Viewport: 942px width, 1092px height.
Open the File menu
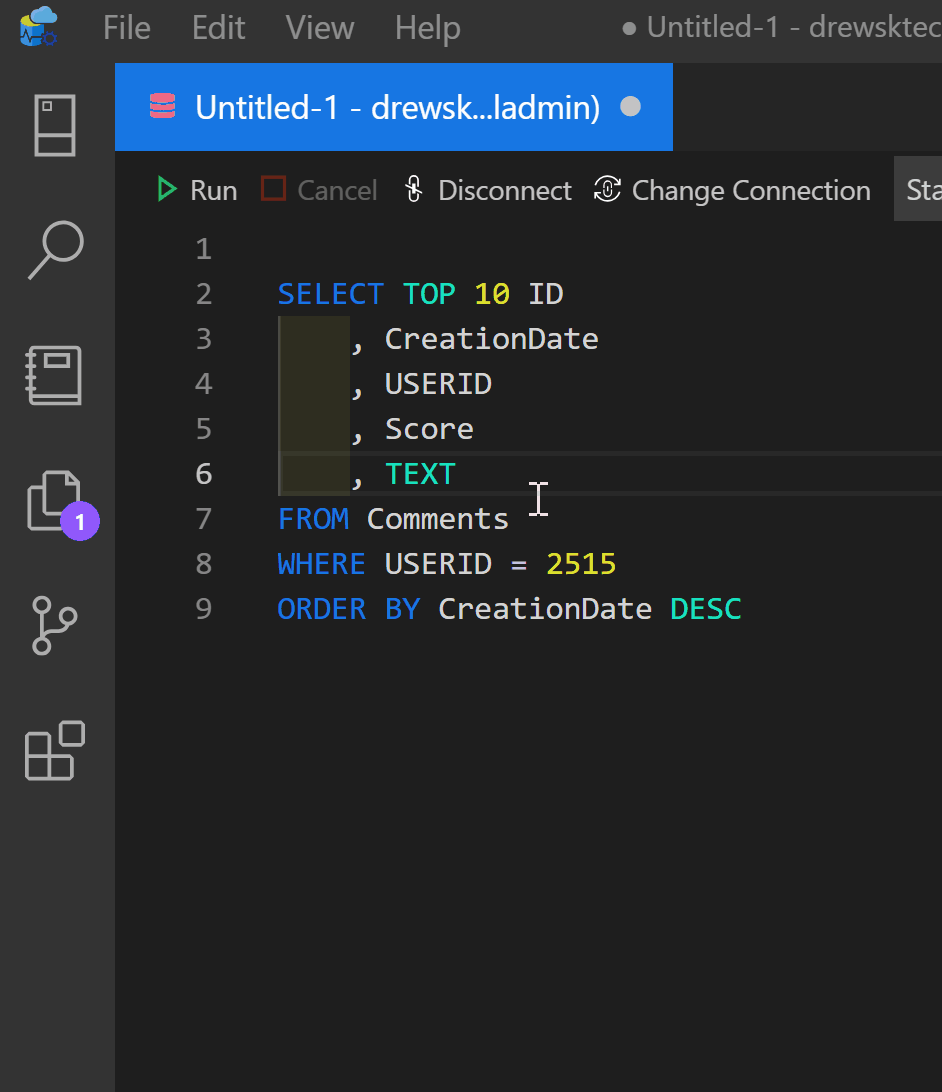[x=127, y=27]
